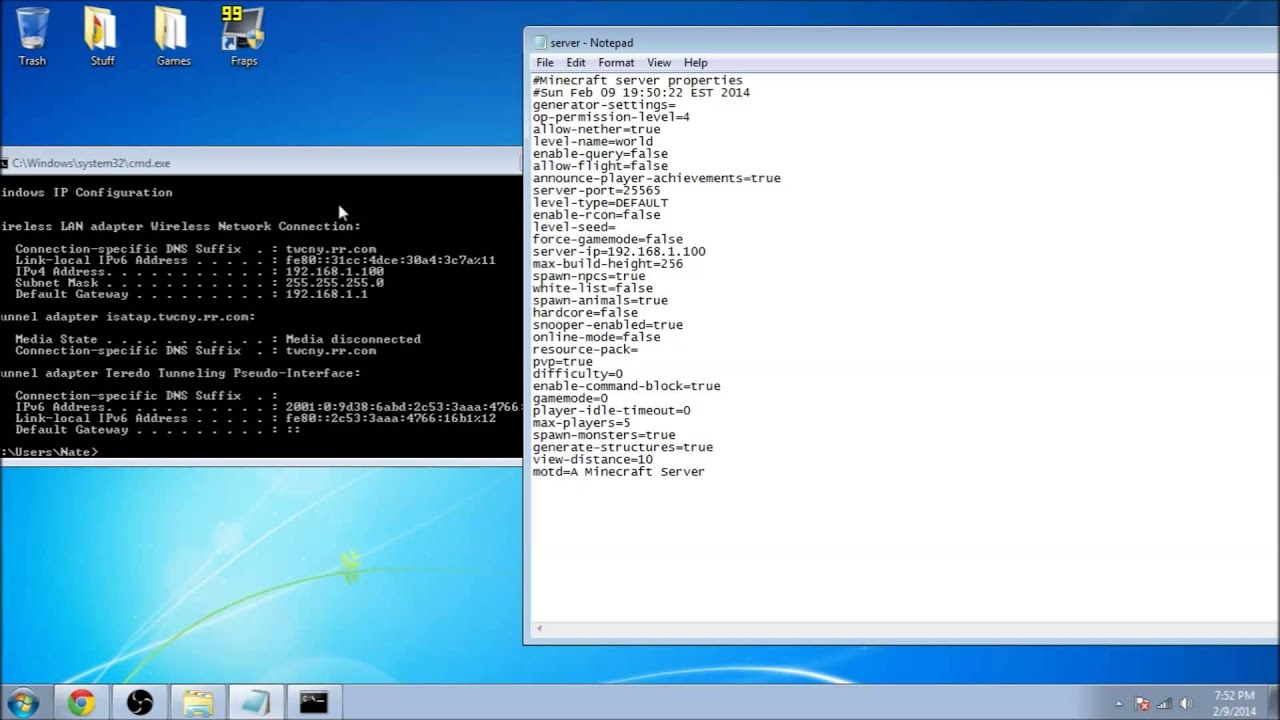Open the Edit menu in Notepad

[576, 63]
